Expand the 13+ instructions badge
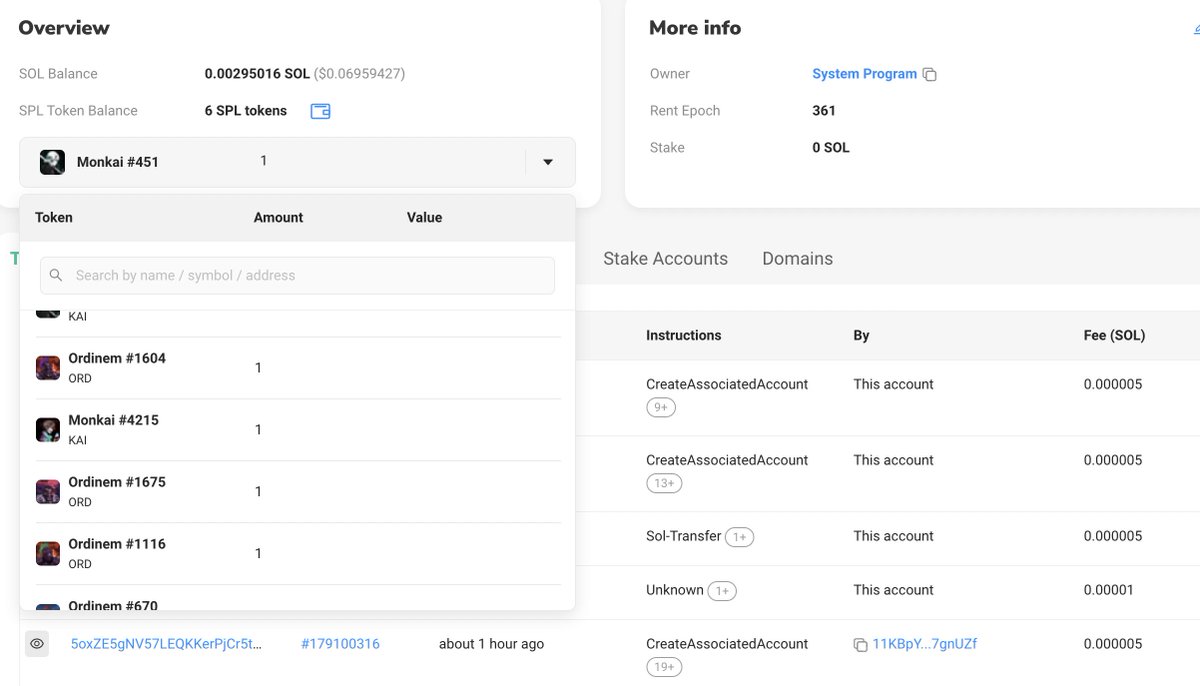Image resolution: width=1200 pixels, height=686 pixels. 664,483
